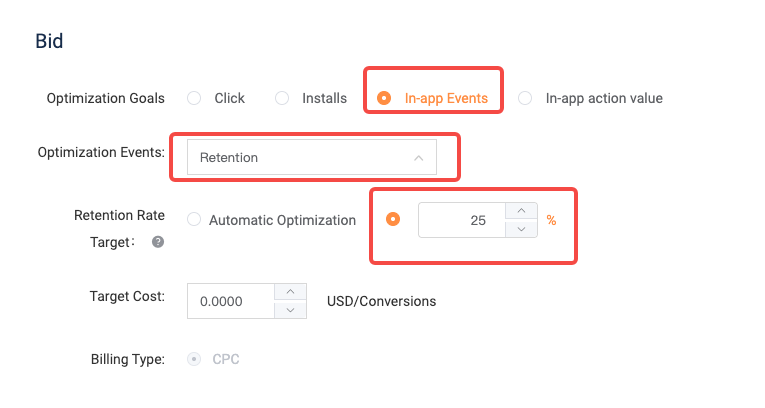Increase Target Cost using the up arrow

[x=290, y=291]
